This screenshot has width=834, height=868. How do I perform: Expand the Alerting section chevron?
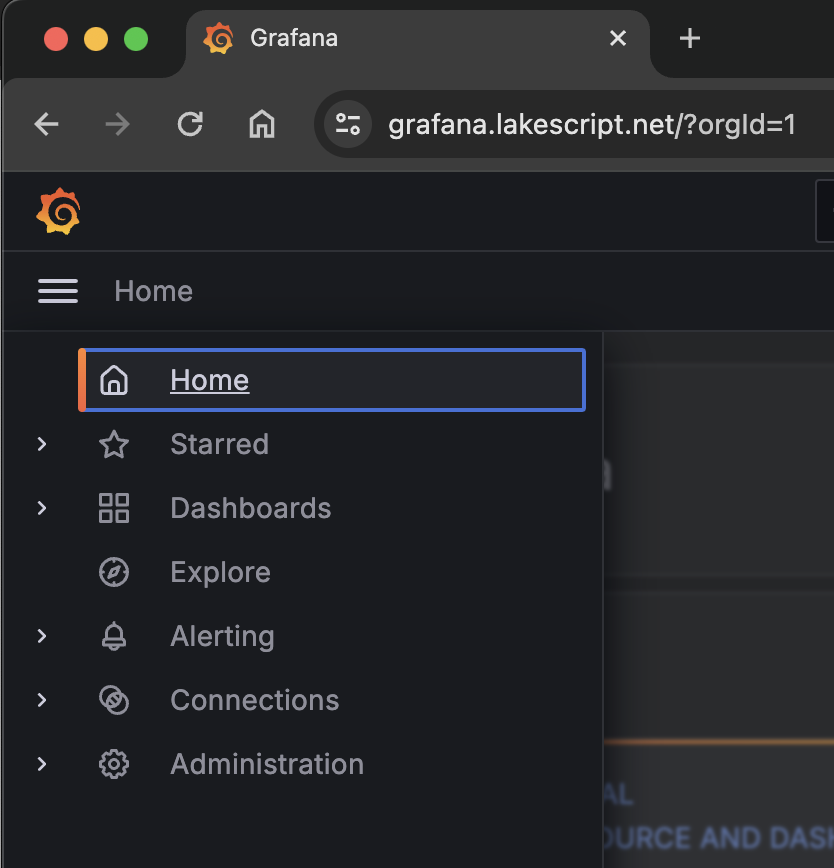click(x=42, y=636)
